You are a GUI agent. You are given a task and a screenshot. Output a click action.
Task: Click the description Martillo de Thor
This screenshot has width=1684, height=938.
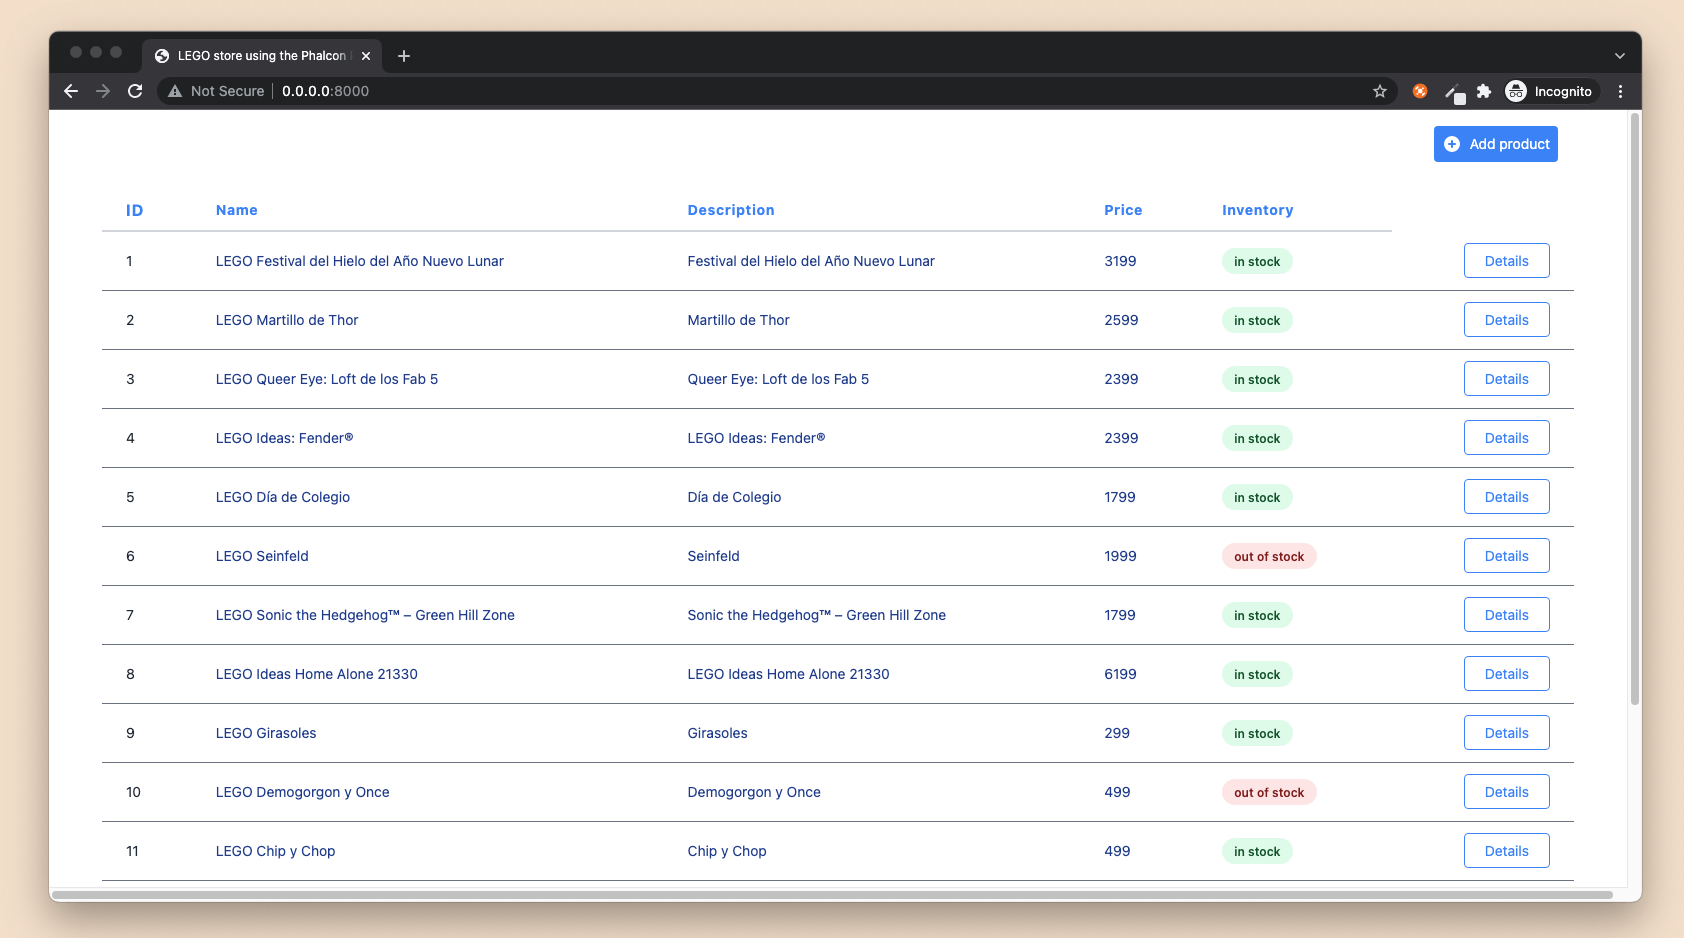pos(738,320)
